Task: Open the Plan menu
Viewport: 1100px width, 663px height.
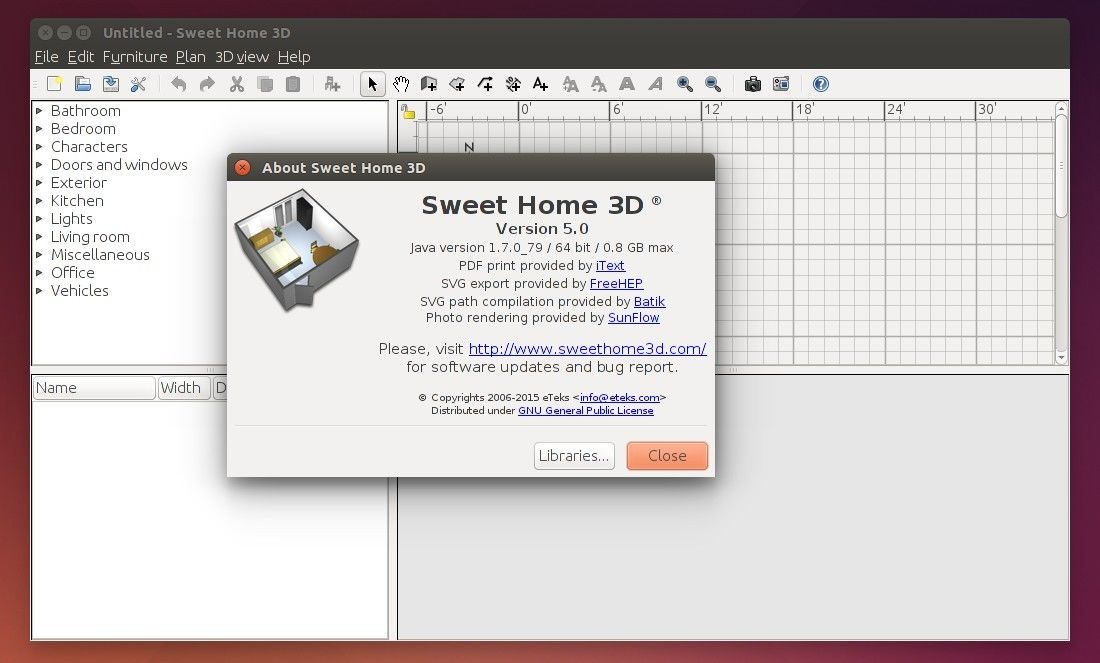Action: tap(191, 57)
